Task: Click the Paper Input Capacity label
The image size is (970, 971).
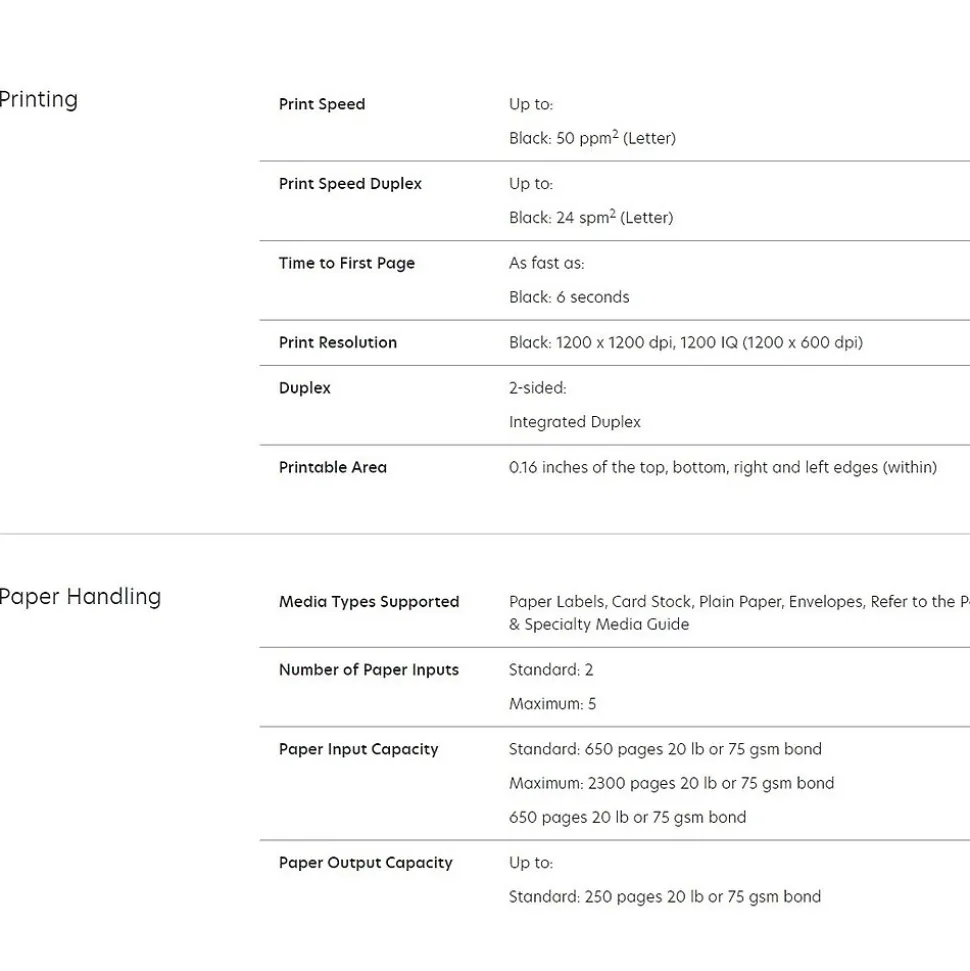Action: 358,749
